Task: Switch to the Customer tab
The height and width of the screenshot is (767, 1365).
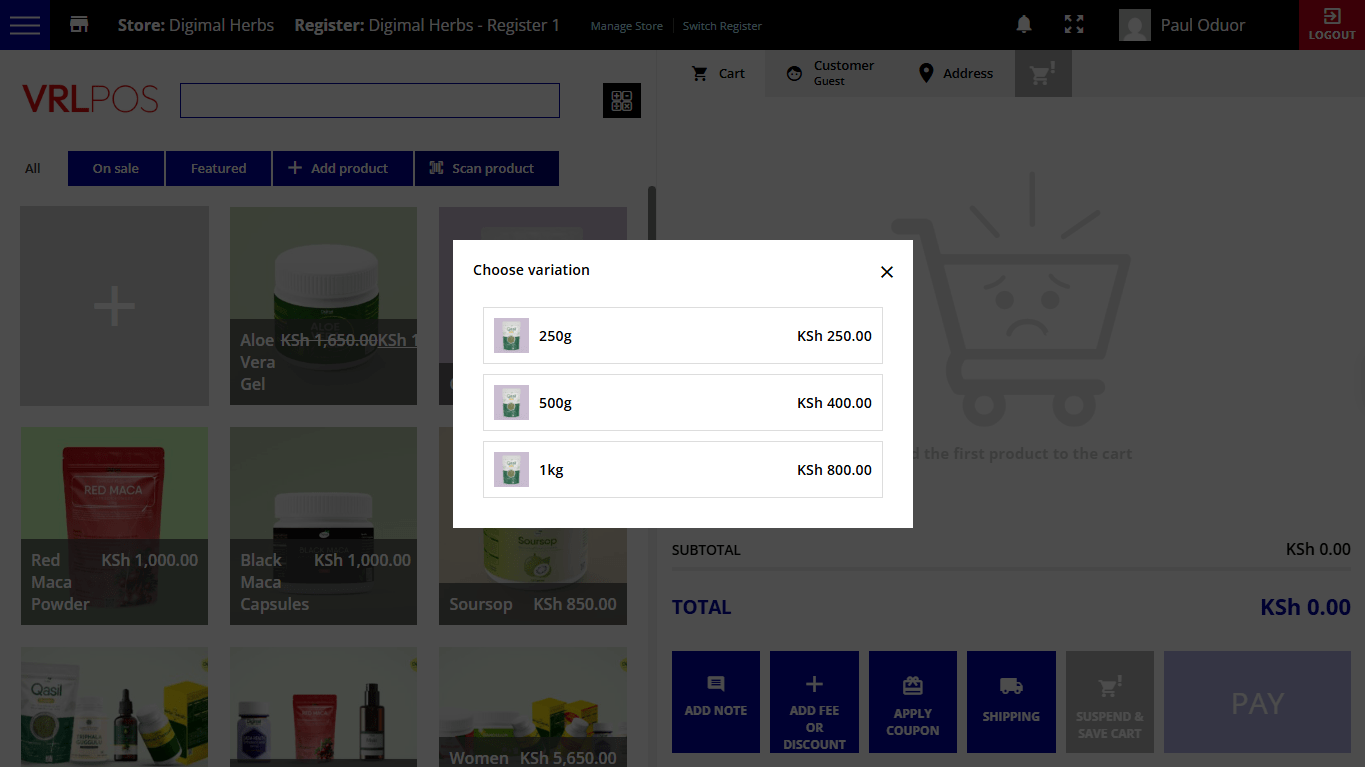Action: 829,73
